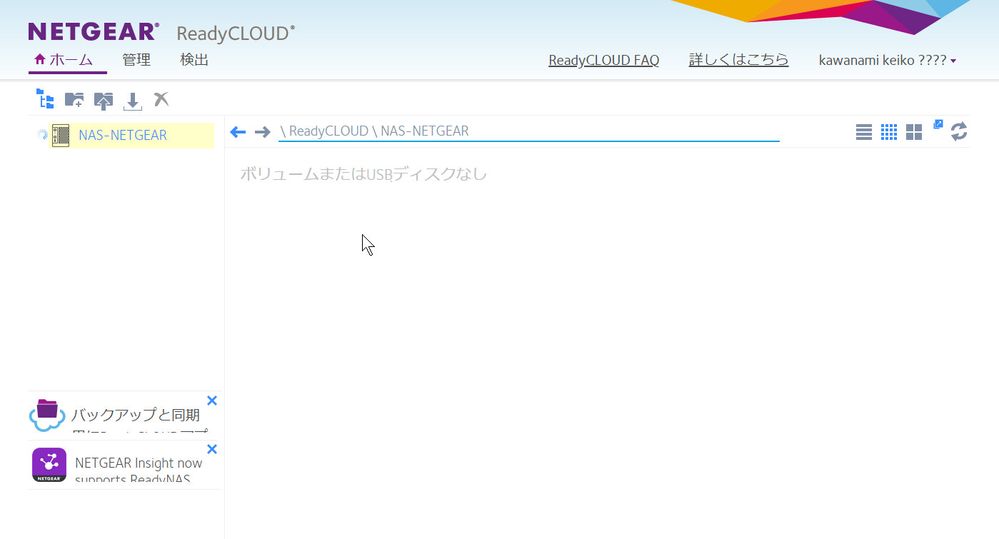The width and height of the screenshot is (999, 539).
Task: Open the 管理 tab
Action: (x=136, y=60)
